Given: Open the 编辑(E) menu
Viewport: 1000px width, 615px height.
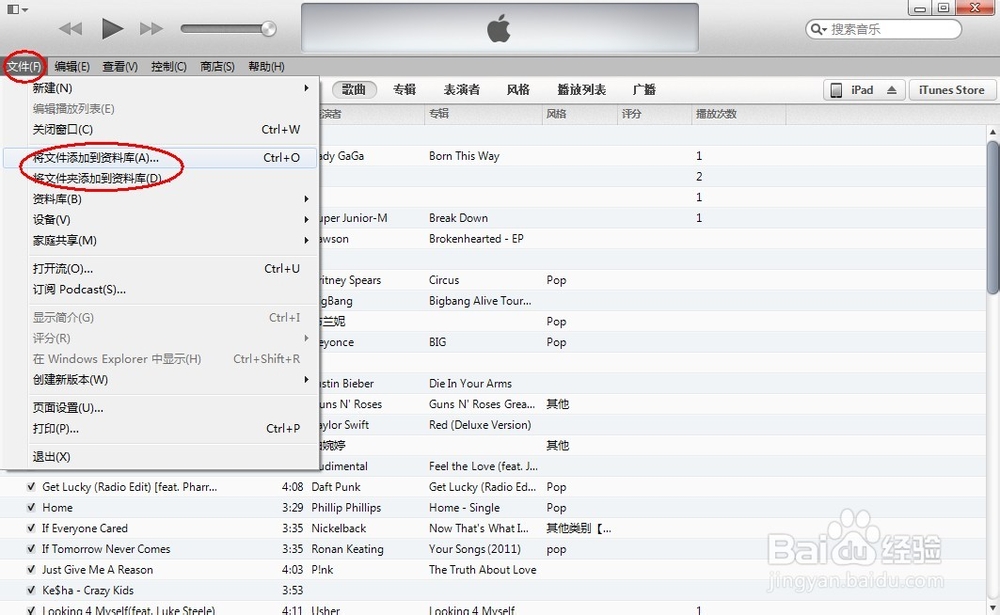Looking at the screenshot, I should [x=72, y=66].
